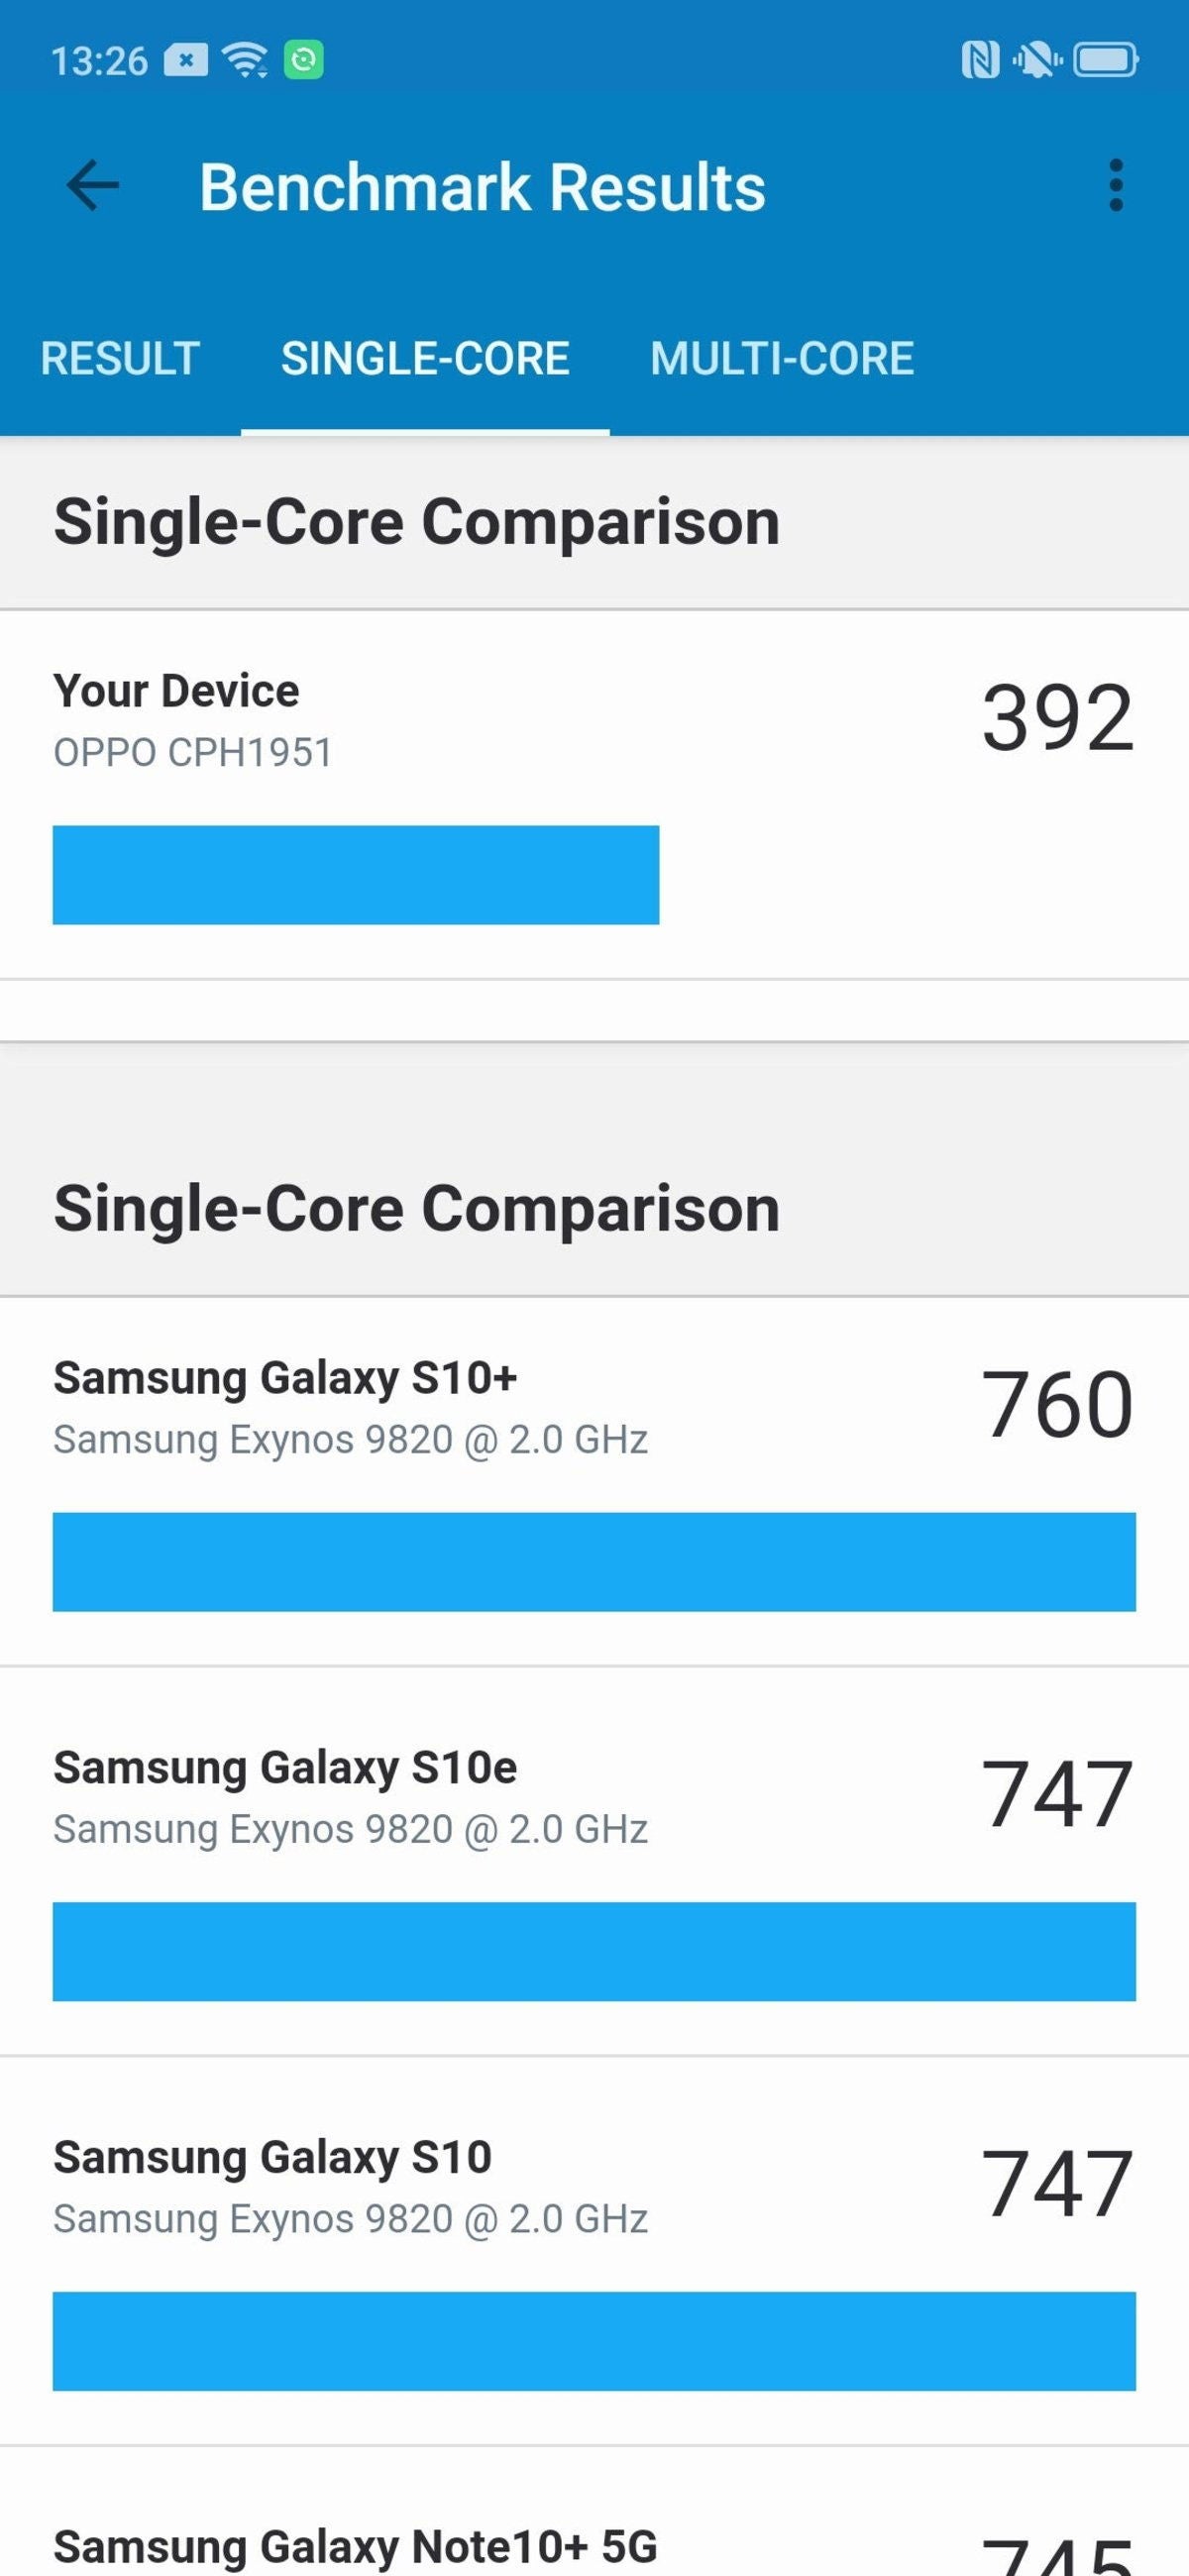This screenshot has width=1189, height=2576.
Task: Tap the 13:26 clock in status bar
Action: tap(99, 61)
